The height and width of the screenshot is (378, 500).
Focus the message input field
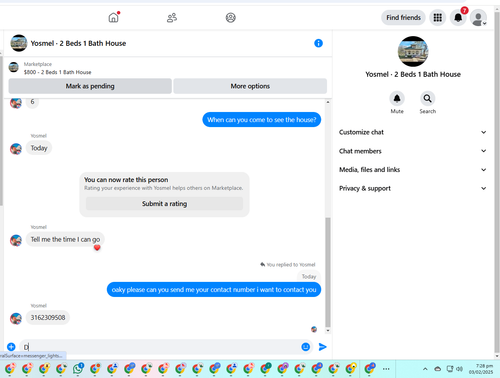pos(160,347)
